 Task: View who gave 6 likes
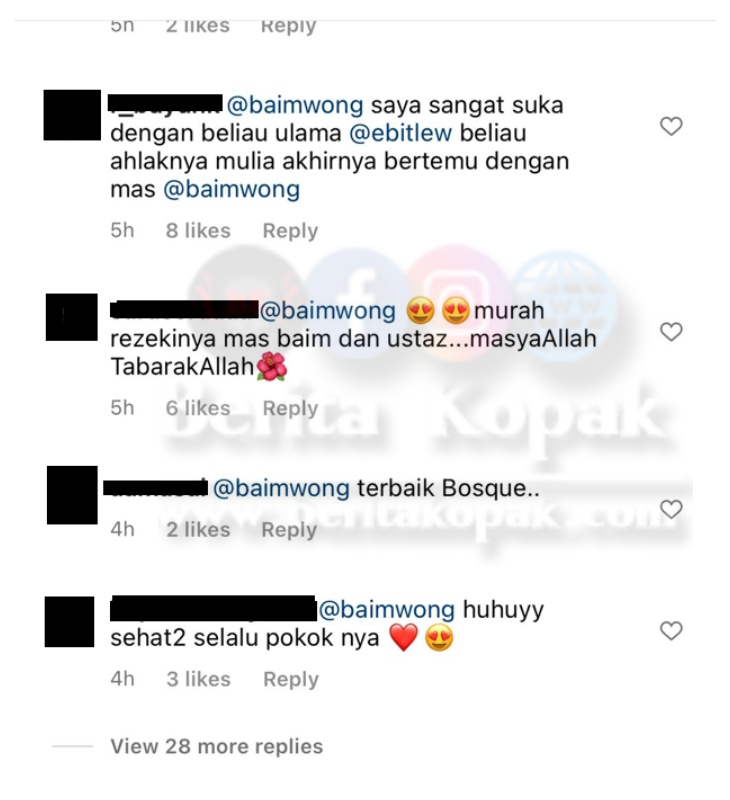tap(198, 408)
